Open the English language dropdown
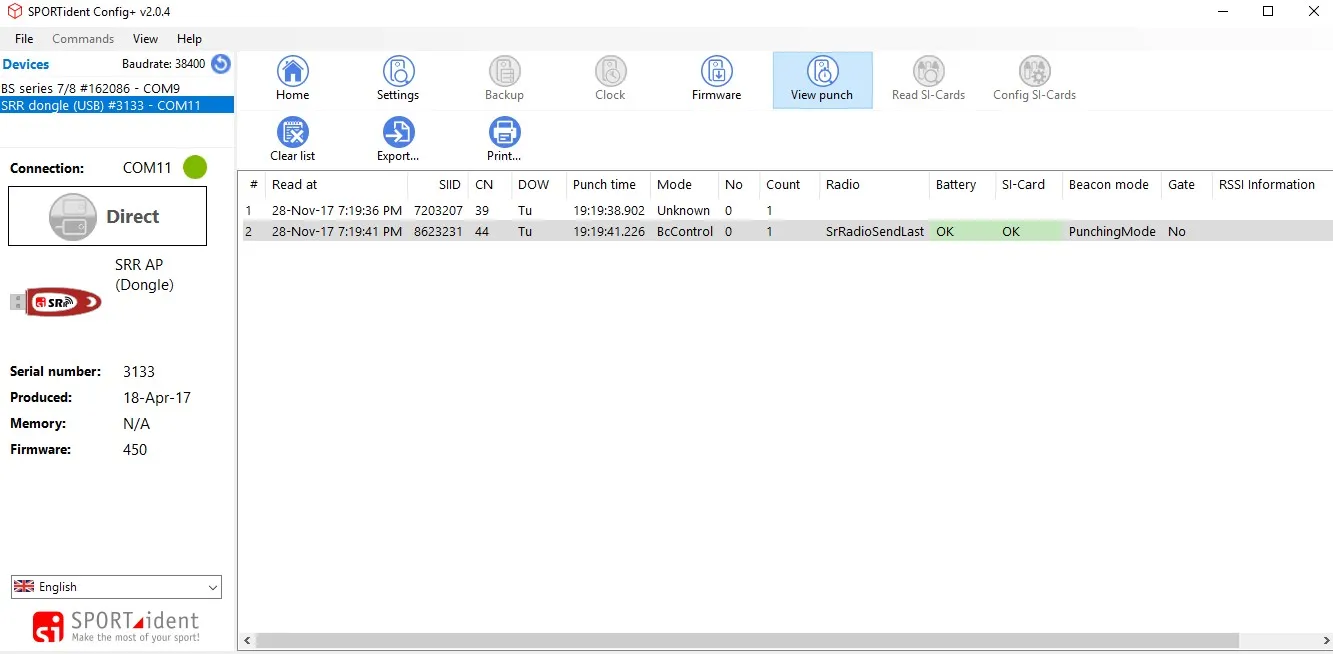 (116, 587)
